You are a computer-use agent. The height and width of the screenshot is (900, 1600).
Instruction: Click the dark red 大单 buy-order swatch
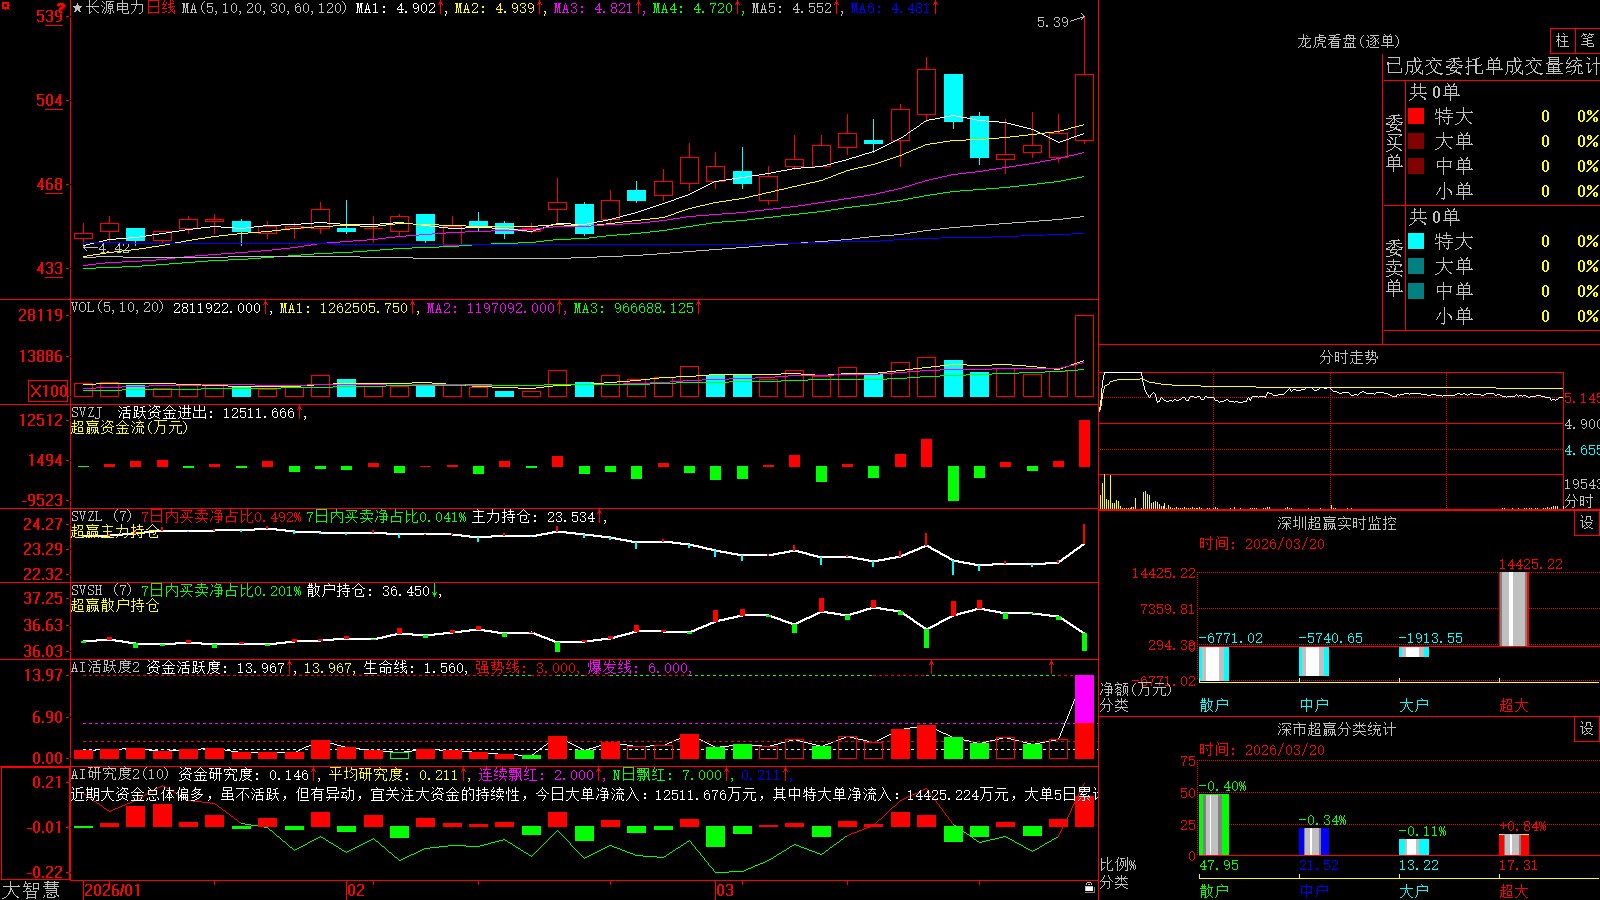1416,141
